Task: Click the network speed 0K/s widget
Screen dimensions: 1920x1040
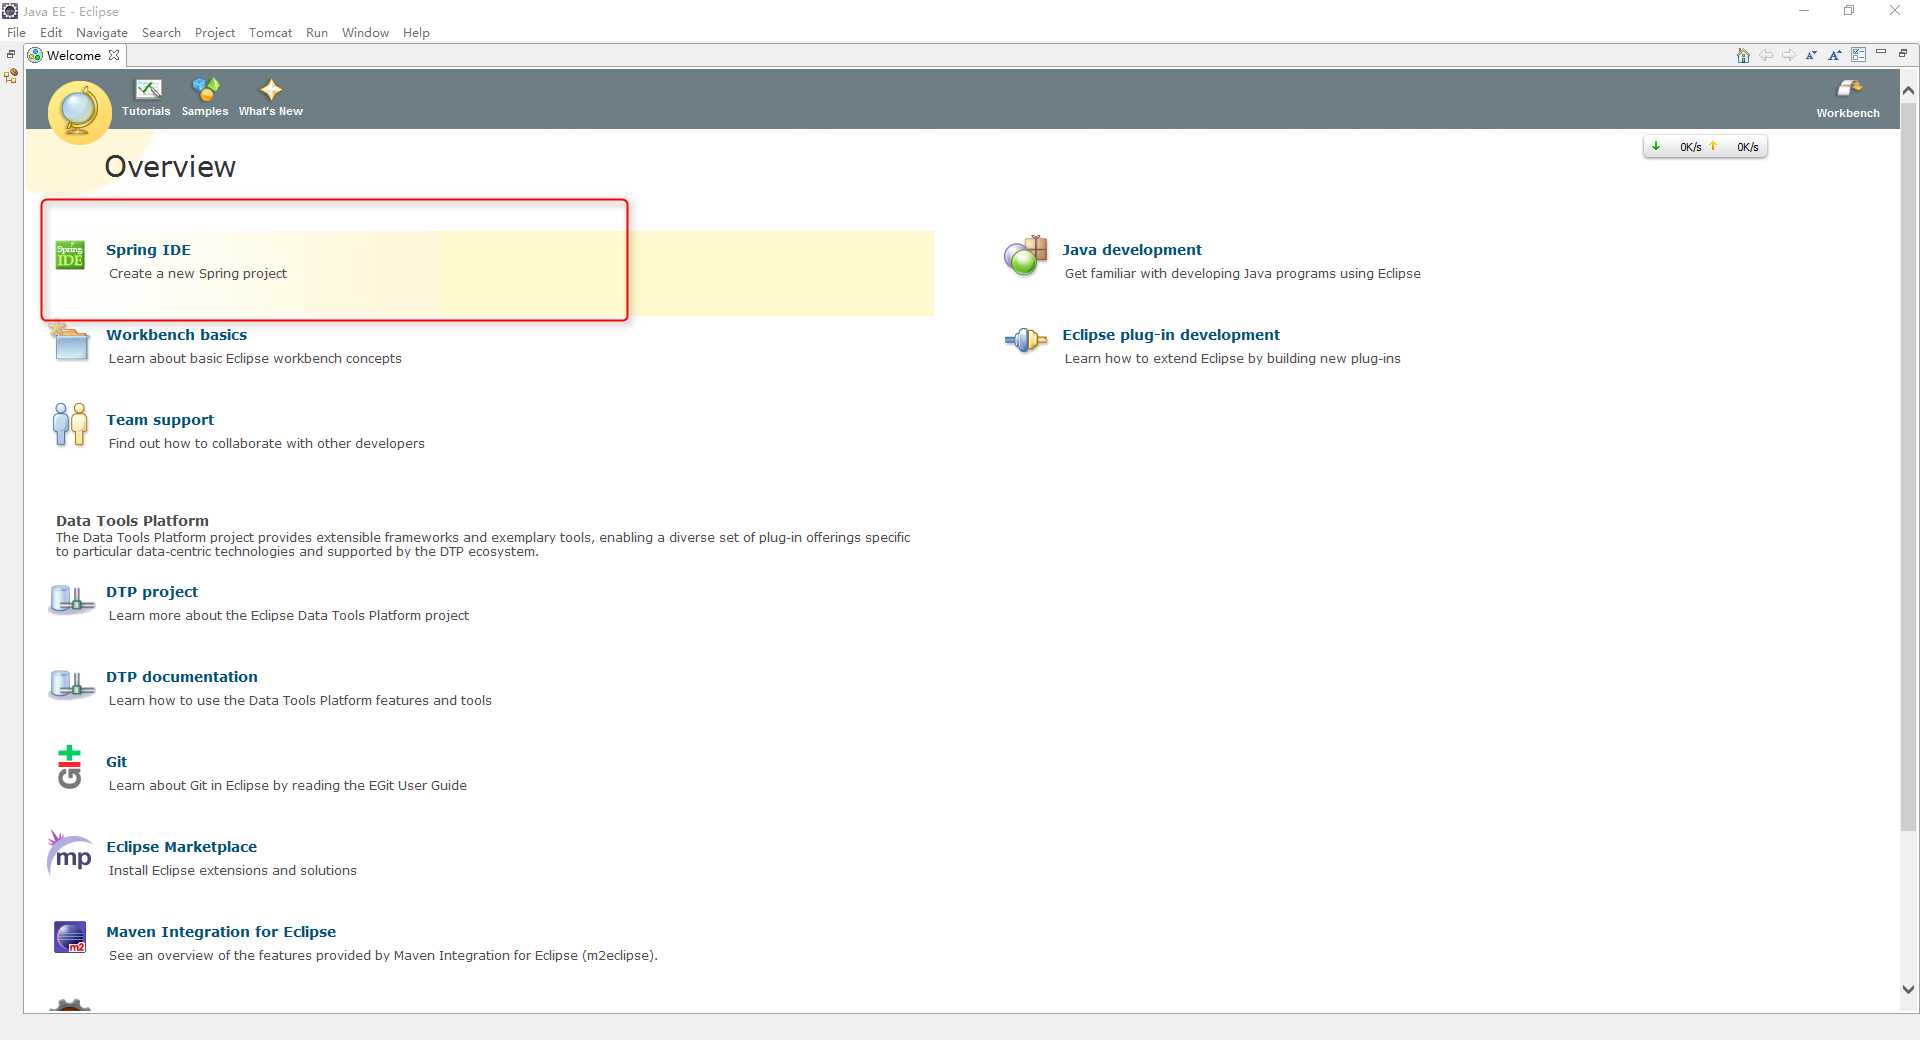Action: [1705, 147]
